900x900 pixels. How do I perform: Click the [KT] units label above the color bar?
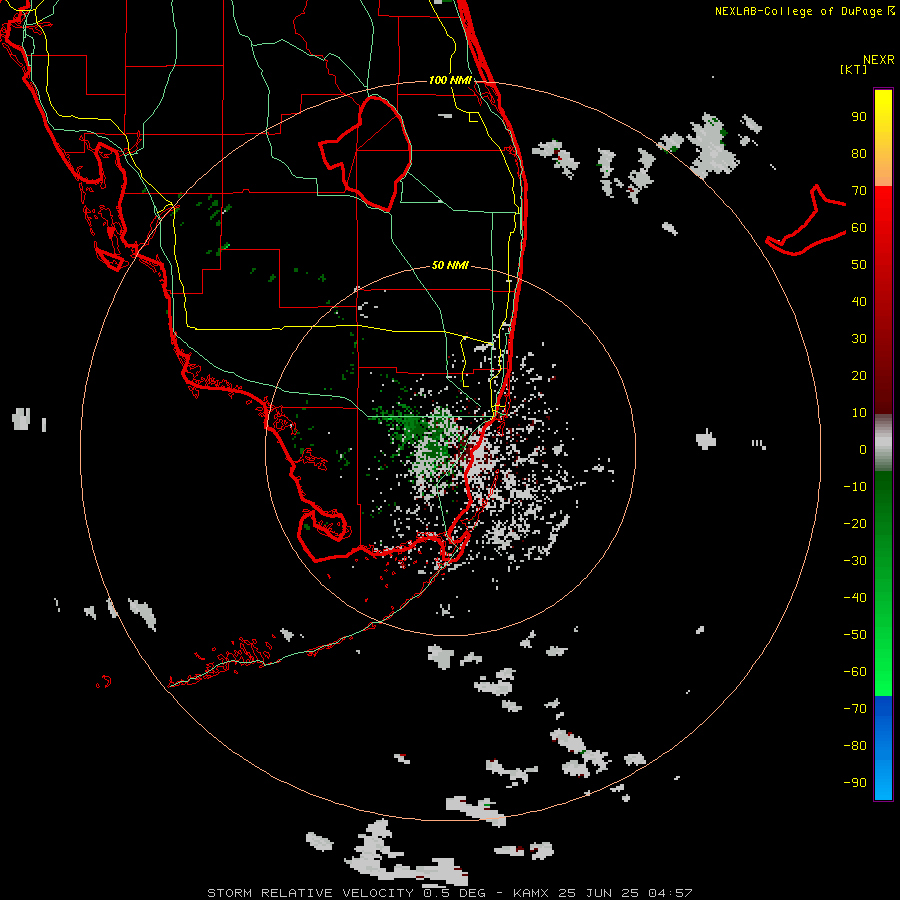(853, 69)
